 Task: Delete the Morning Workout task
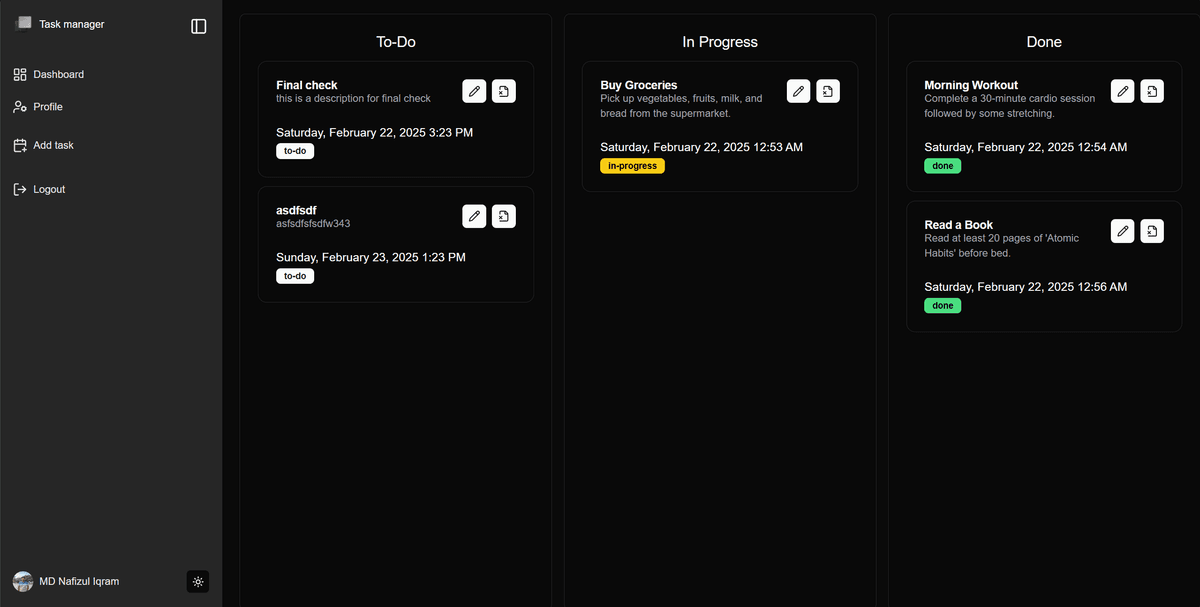click(1152, 91)
